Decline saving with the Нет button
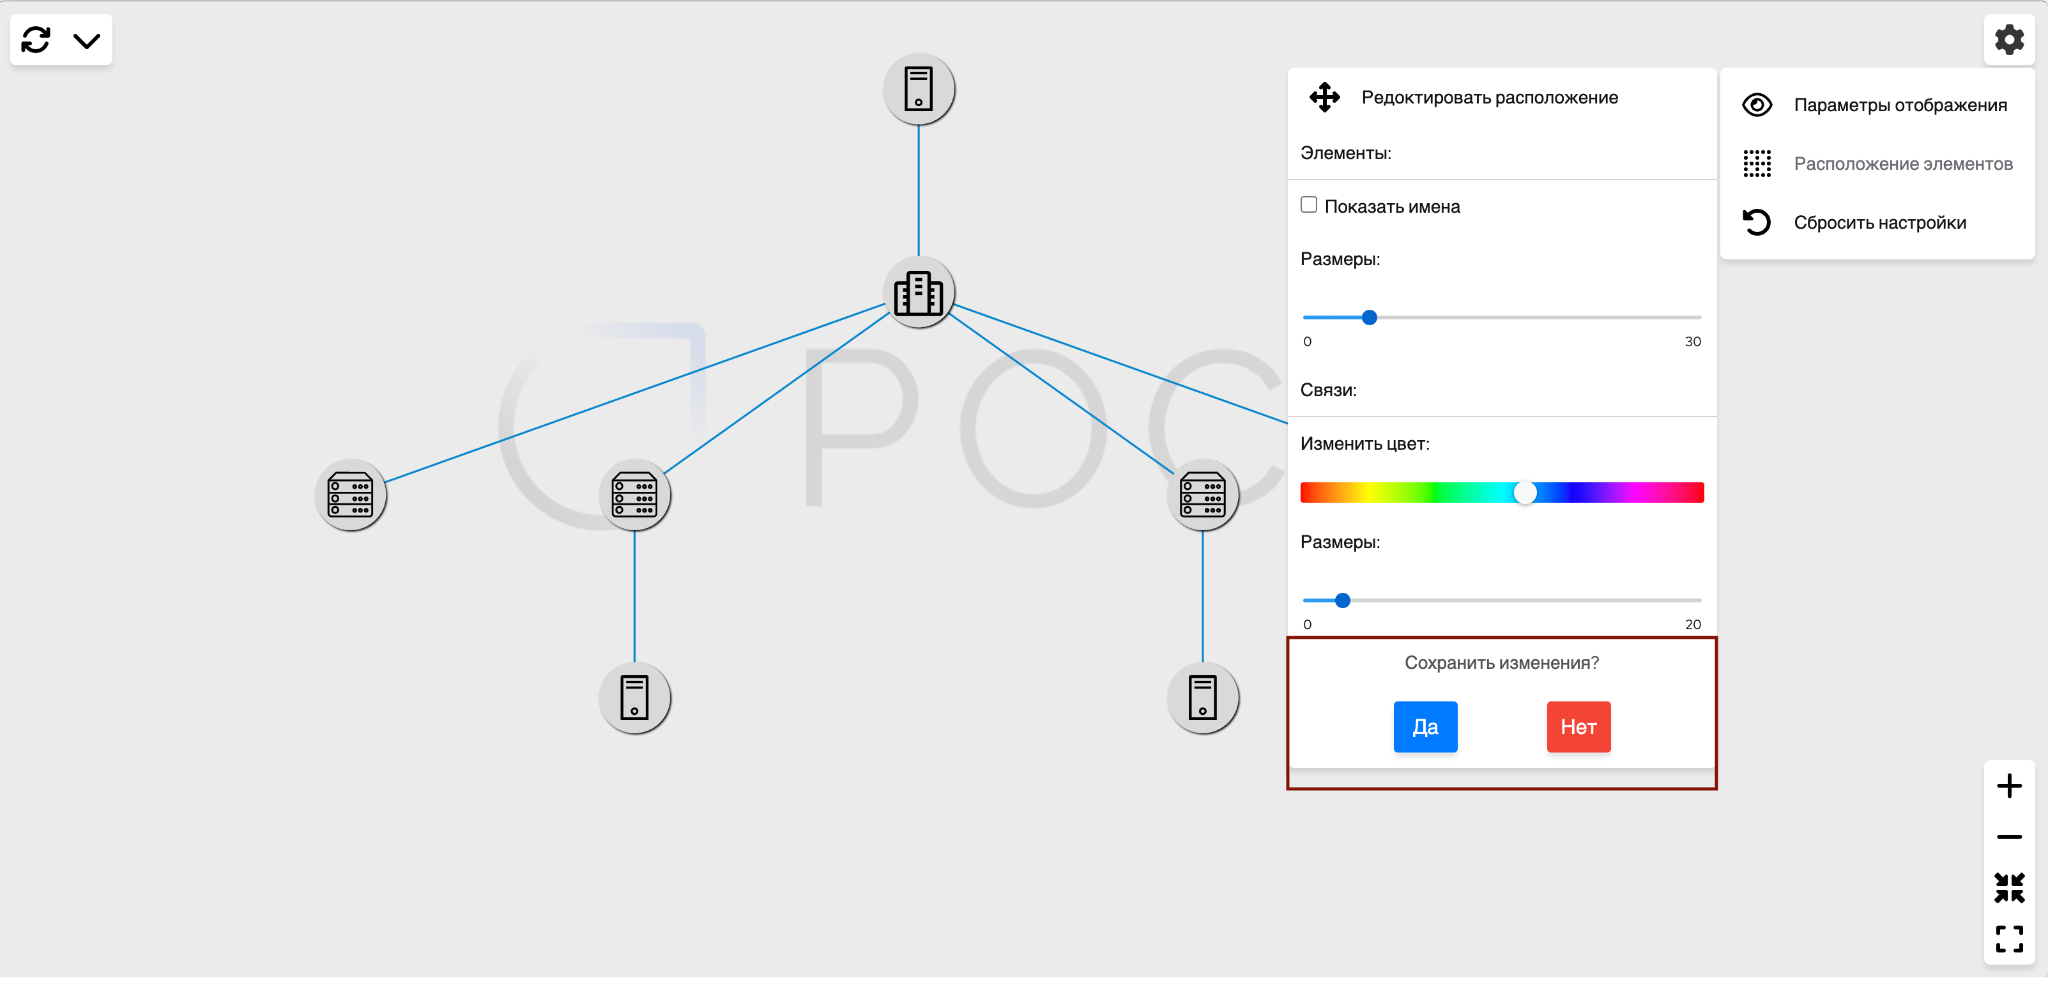This screenshot has width=2048, height=985. 1578,727
